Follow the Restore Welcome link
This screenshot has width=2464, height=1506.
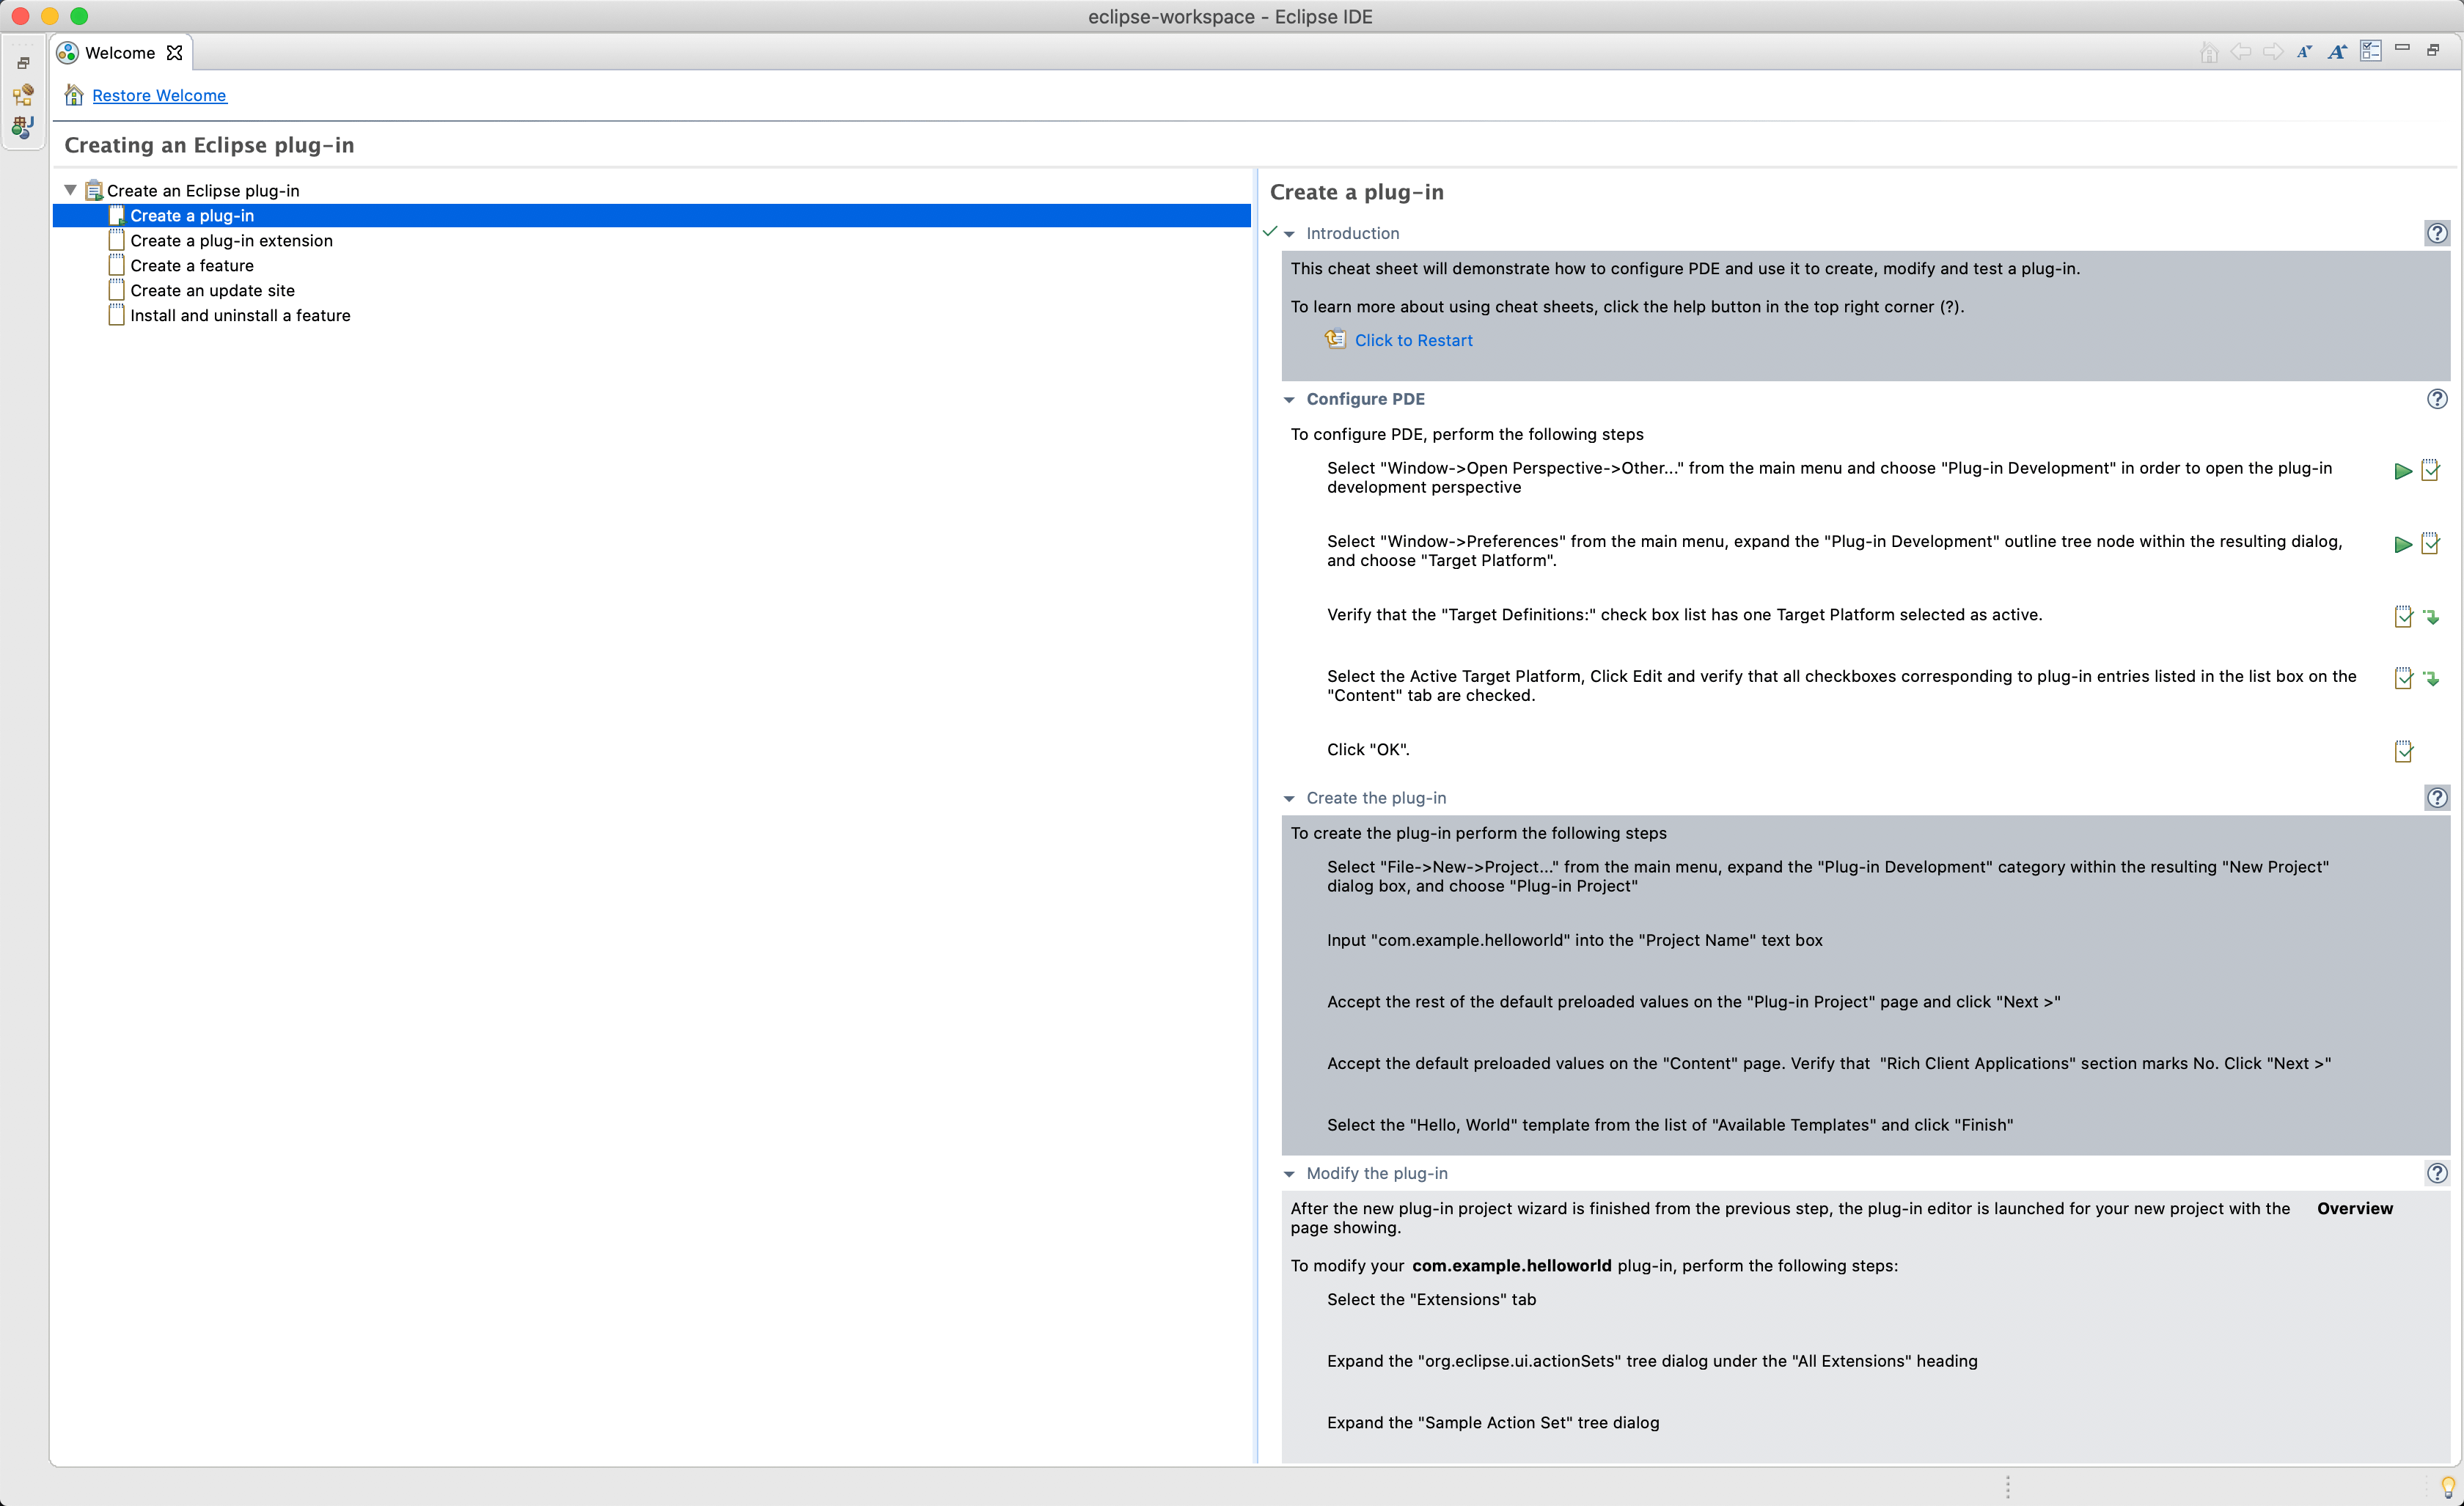click(x=159, y=95)
